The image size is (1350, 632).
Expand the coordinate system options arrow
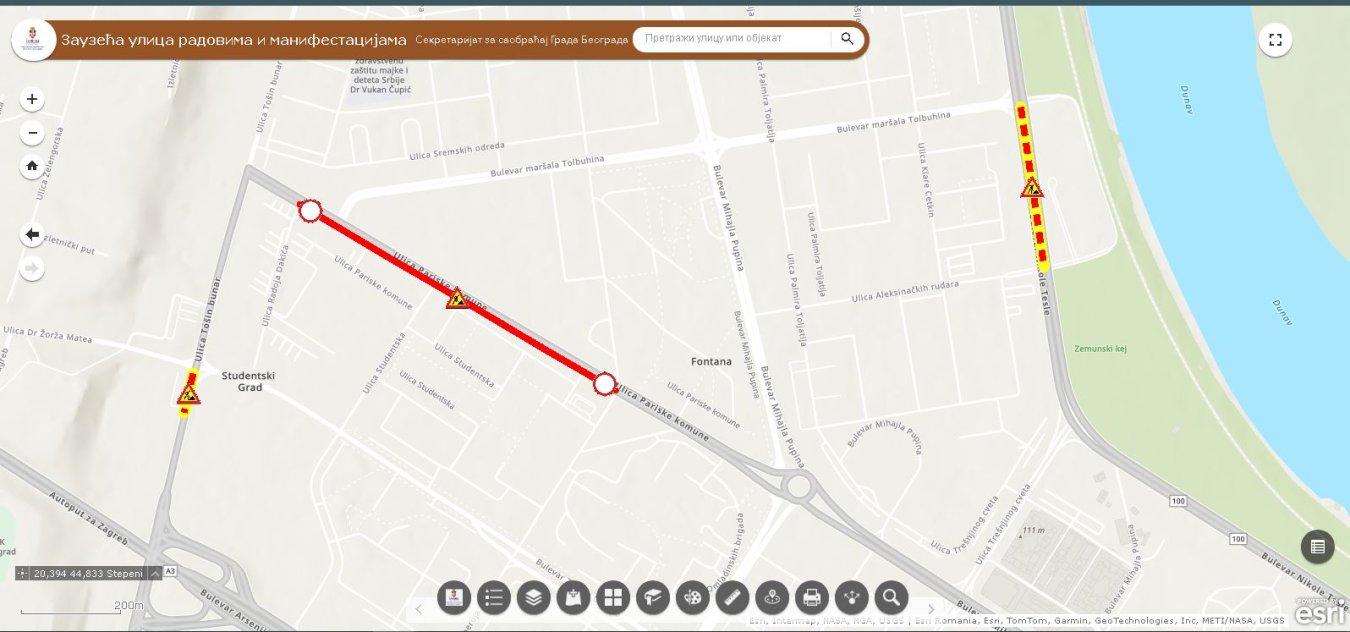click(x=155, y=574)
